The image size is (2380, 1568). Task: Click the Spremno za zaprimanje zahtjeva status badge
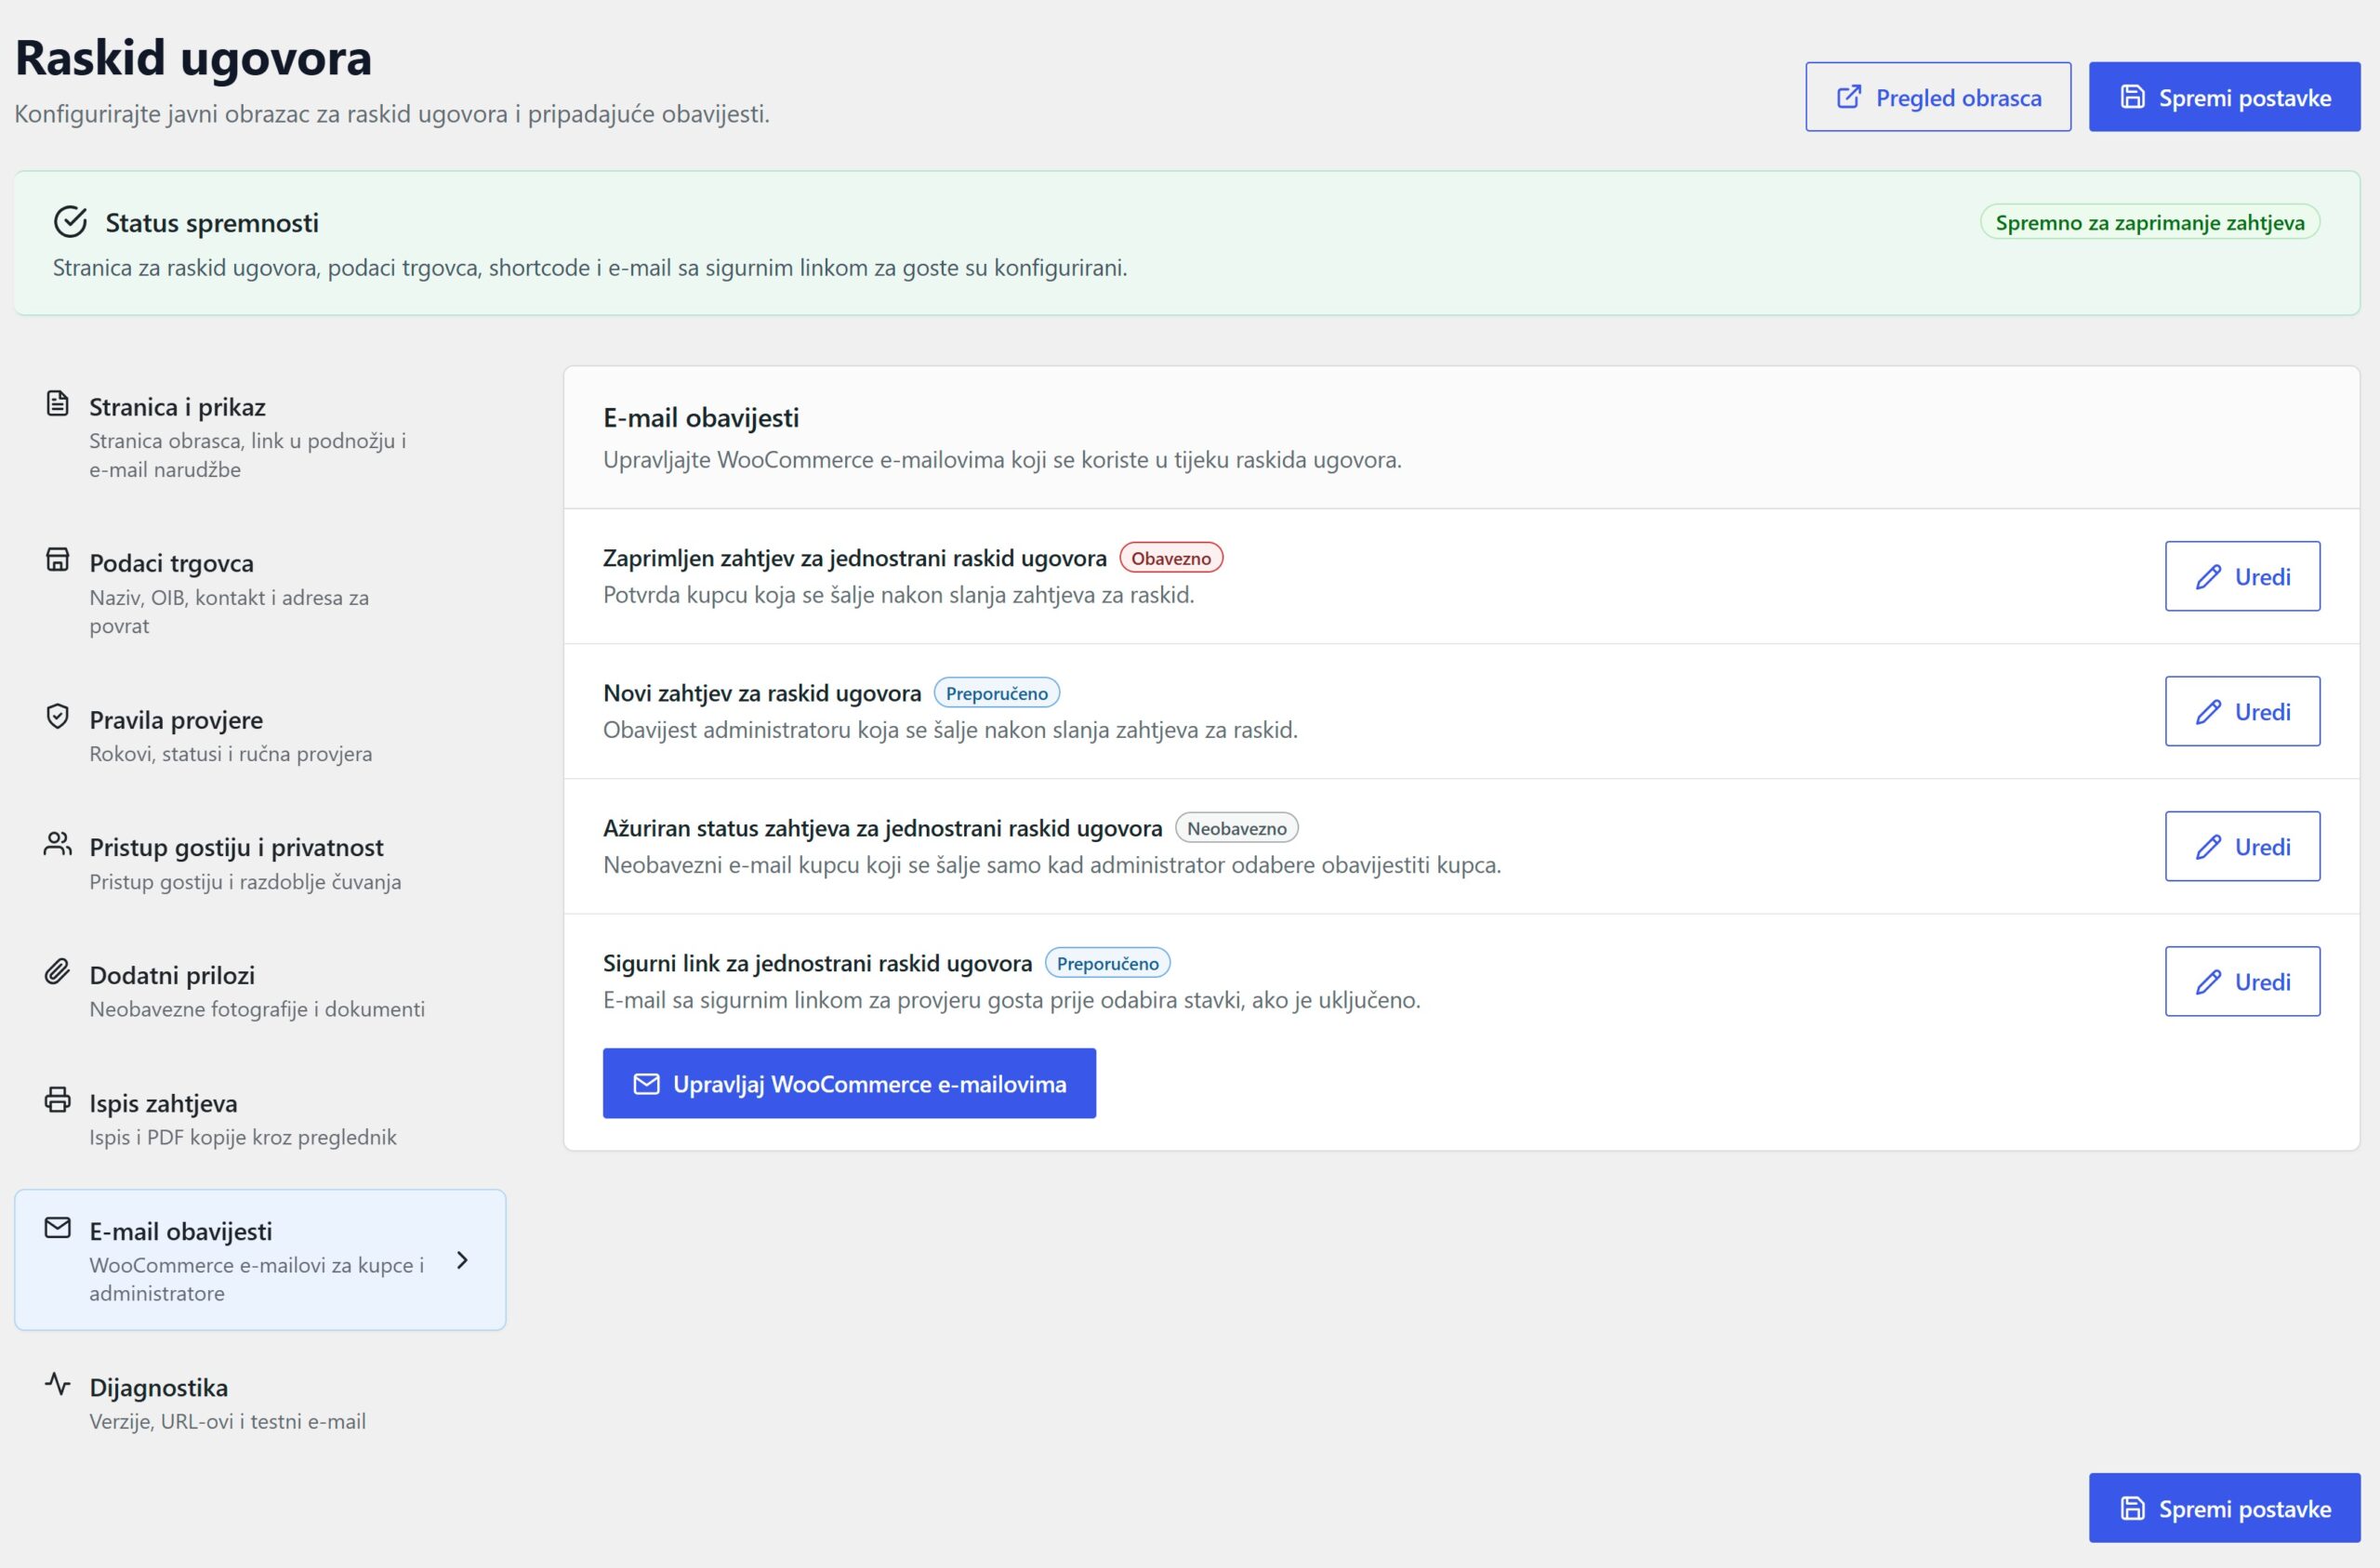click(2150, 222)
